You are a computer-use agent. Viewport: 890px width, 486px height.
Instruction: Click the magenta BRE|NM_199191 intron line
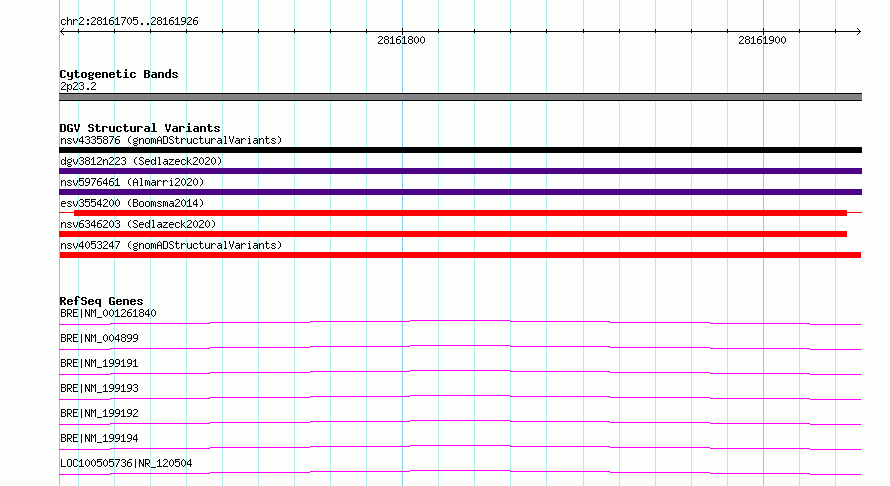click(x=460, y=372)
